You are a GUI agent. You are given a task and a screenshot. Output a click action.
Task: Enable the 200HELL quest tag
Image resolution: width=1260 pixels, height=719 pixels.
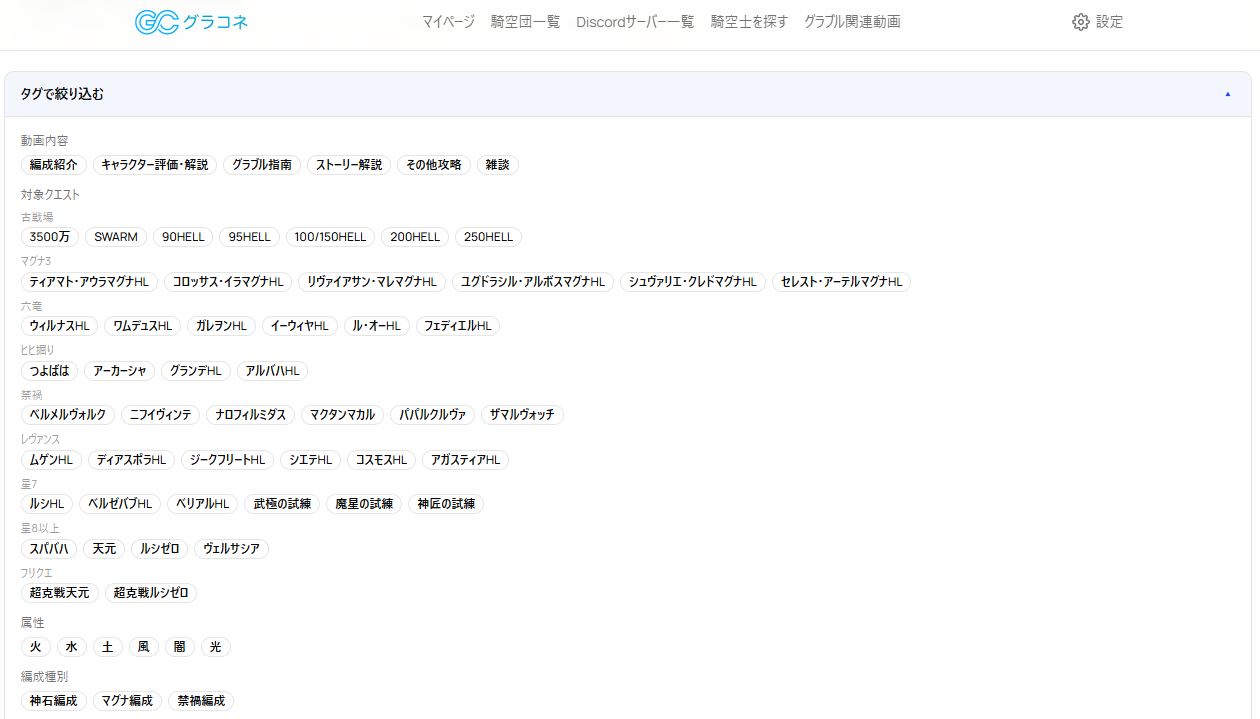point(415,237)
